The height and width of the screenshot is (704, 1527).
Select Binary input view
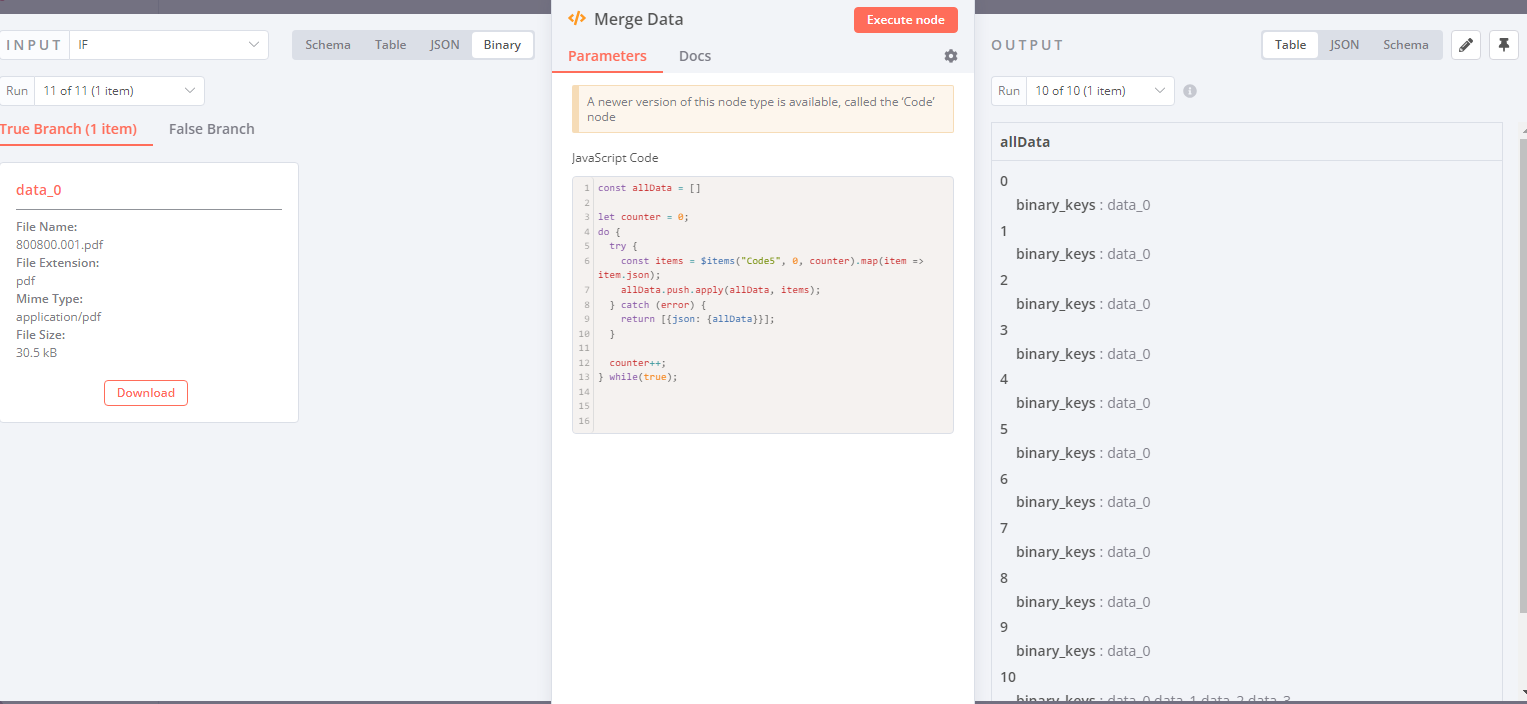[502, 45]
